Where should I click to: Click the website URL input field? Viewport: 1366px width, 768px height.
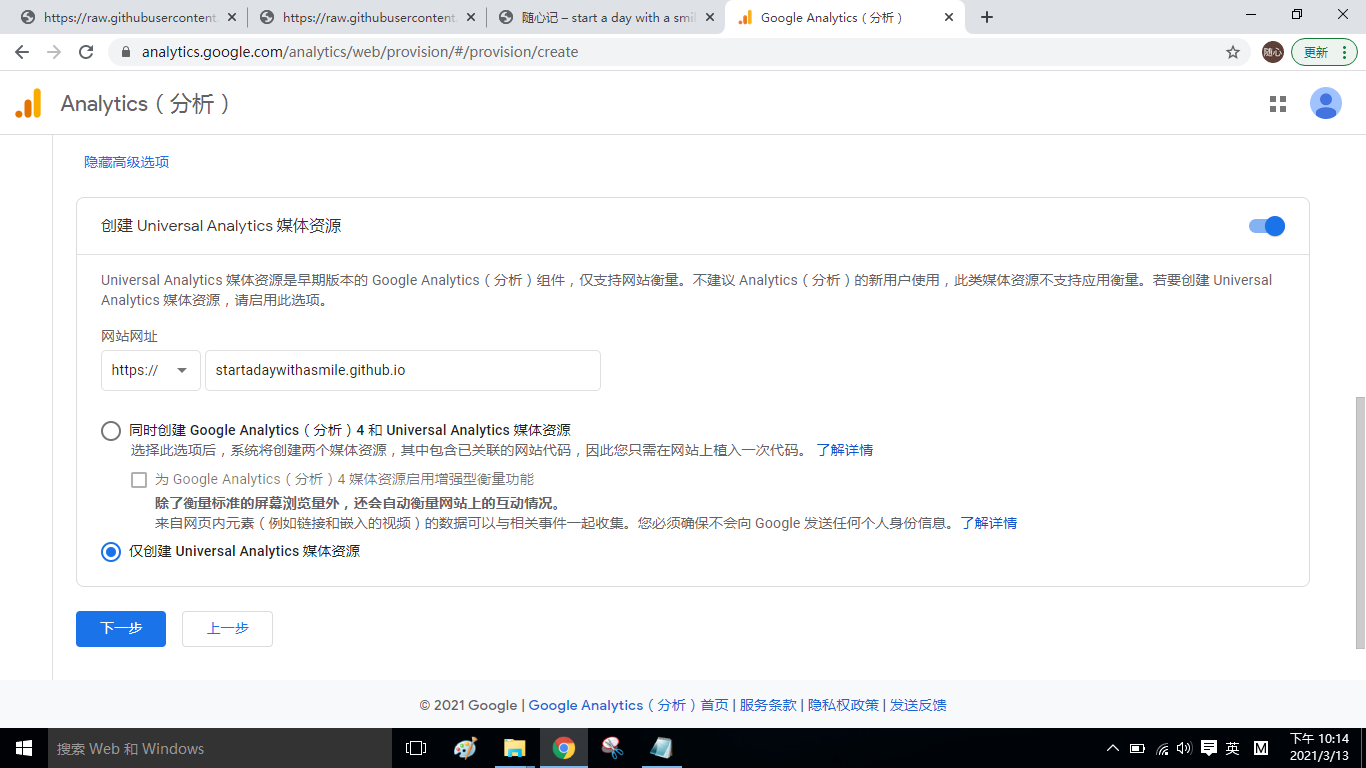click(402, 370)
